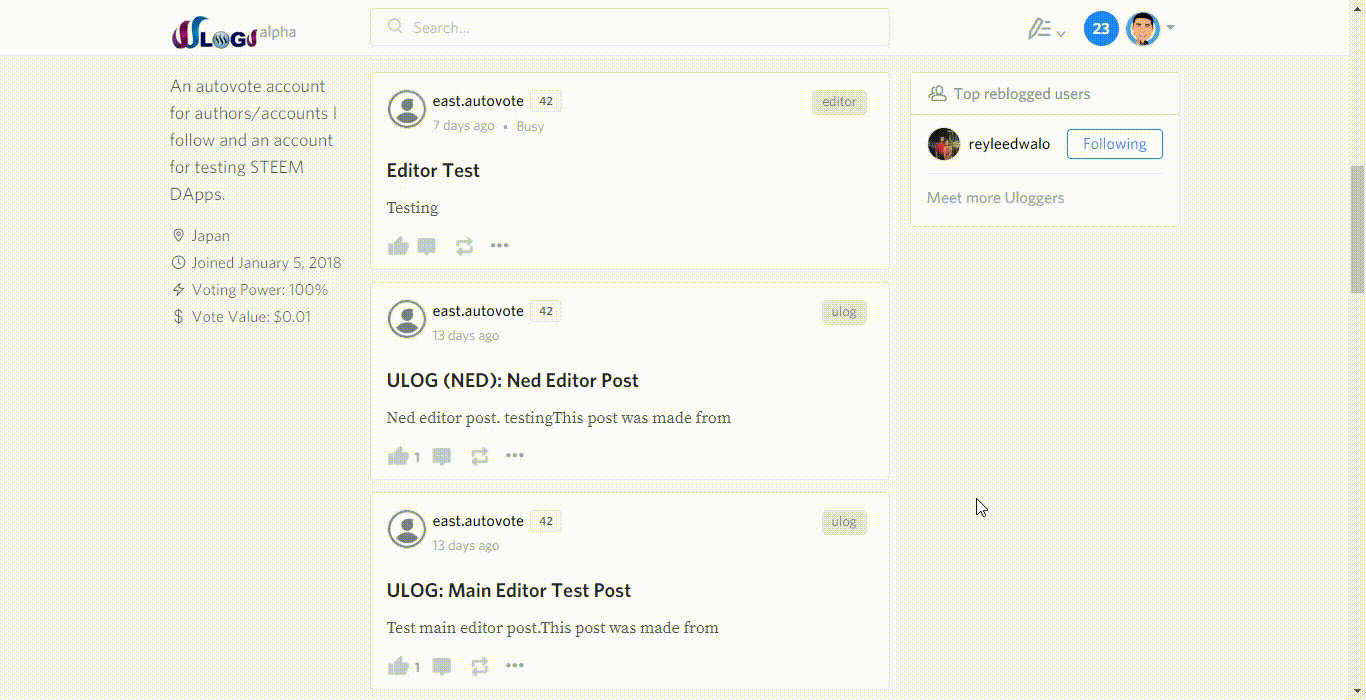Viewport: 1366px width, 700px height.
Task: Click author avatar on Ned Editor Post
Action: [407, 319]
